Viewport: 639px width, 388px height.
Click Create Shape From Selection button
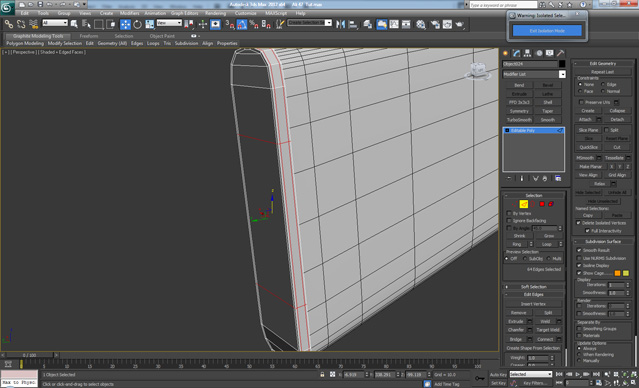[533, 348]
